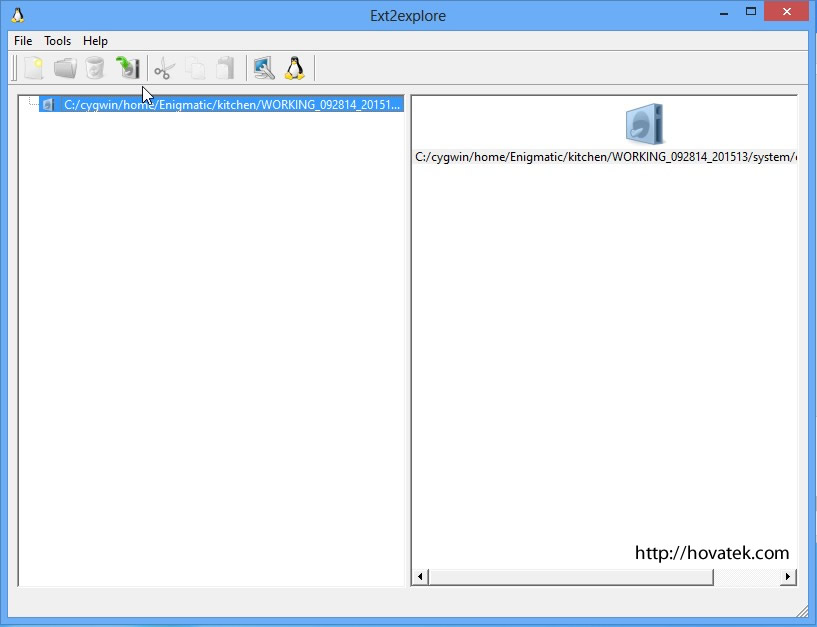Image resolution: width=817 pixels, height=627 pixels.
Task: Click the penguin icon in the title bar
Action: point(17,15)
